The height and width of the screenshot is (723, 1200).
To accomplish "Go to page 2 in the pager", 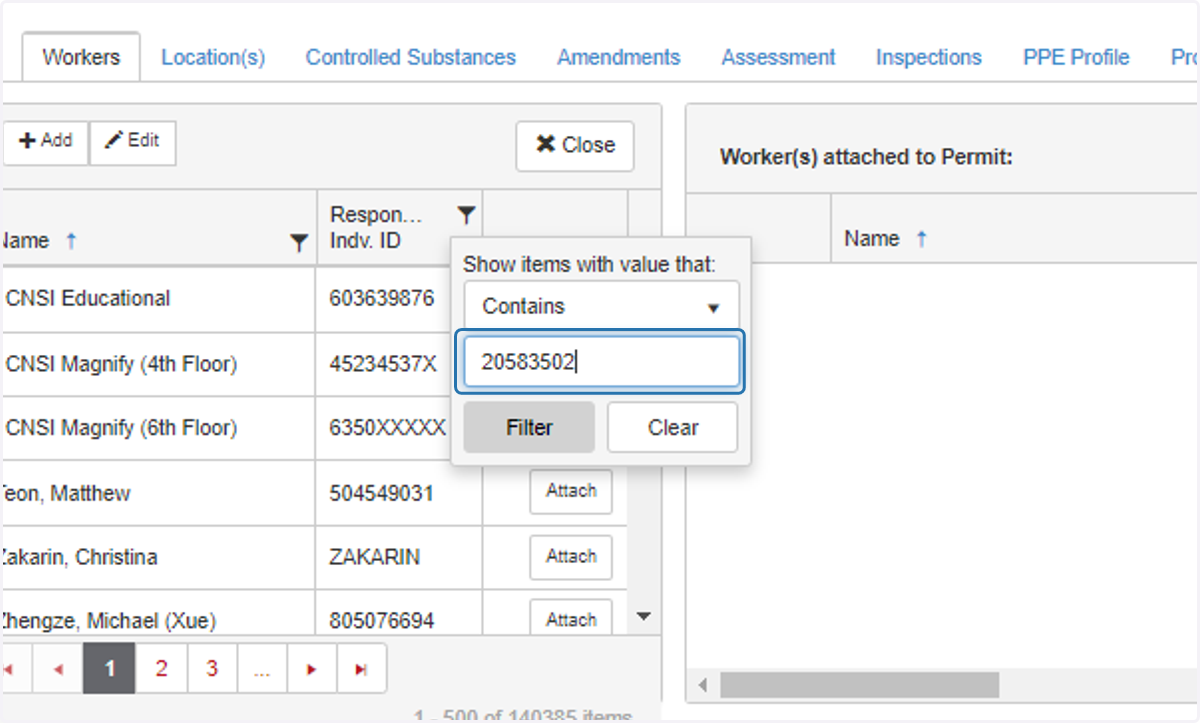I will [161, 669].
